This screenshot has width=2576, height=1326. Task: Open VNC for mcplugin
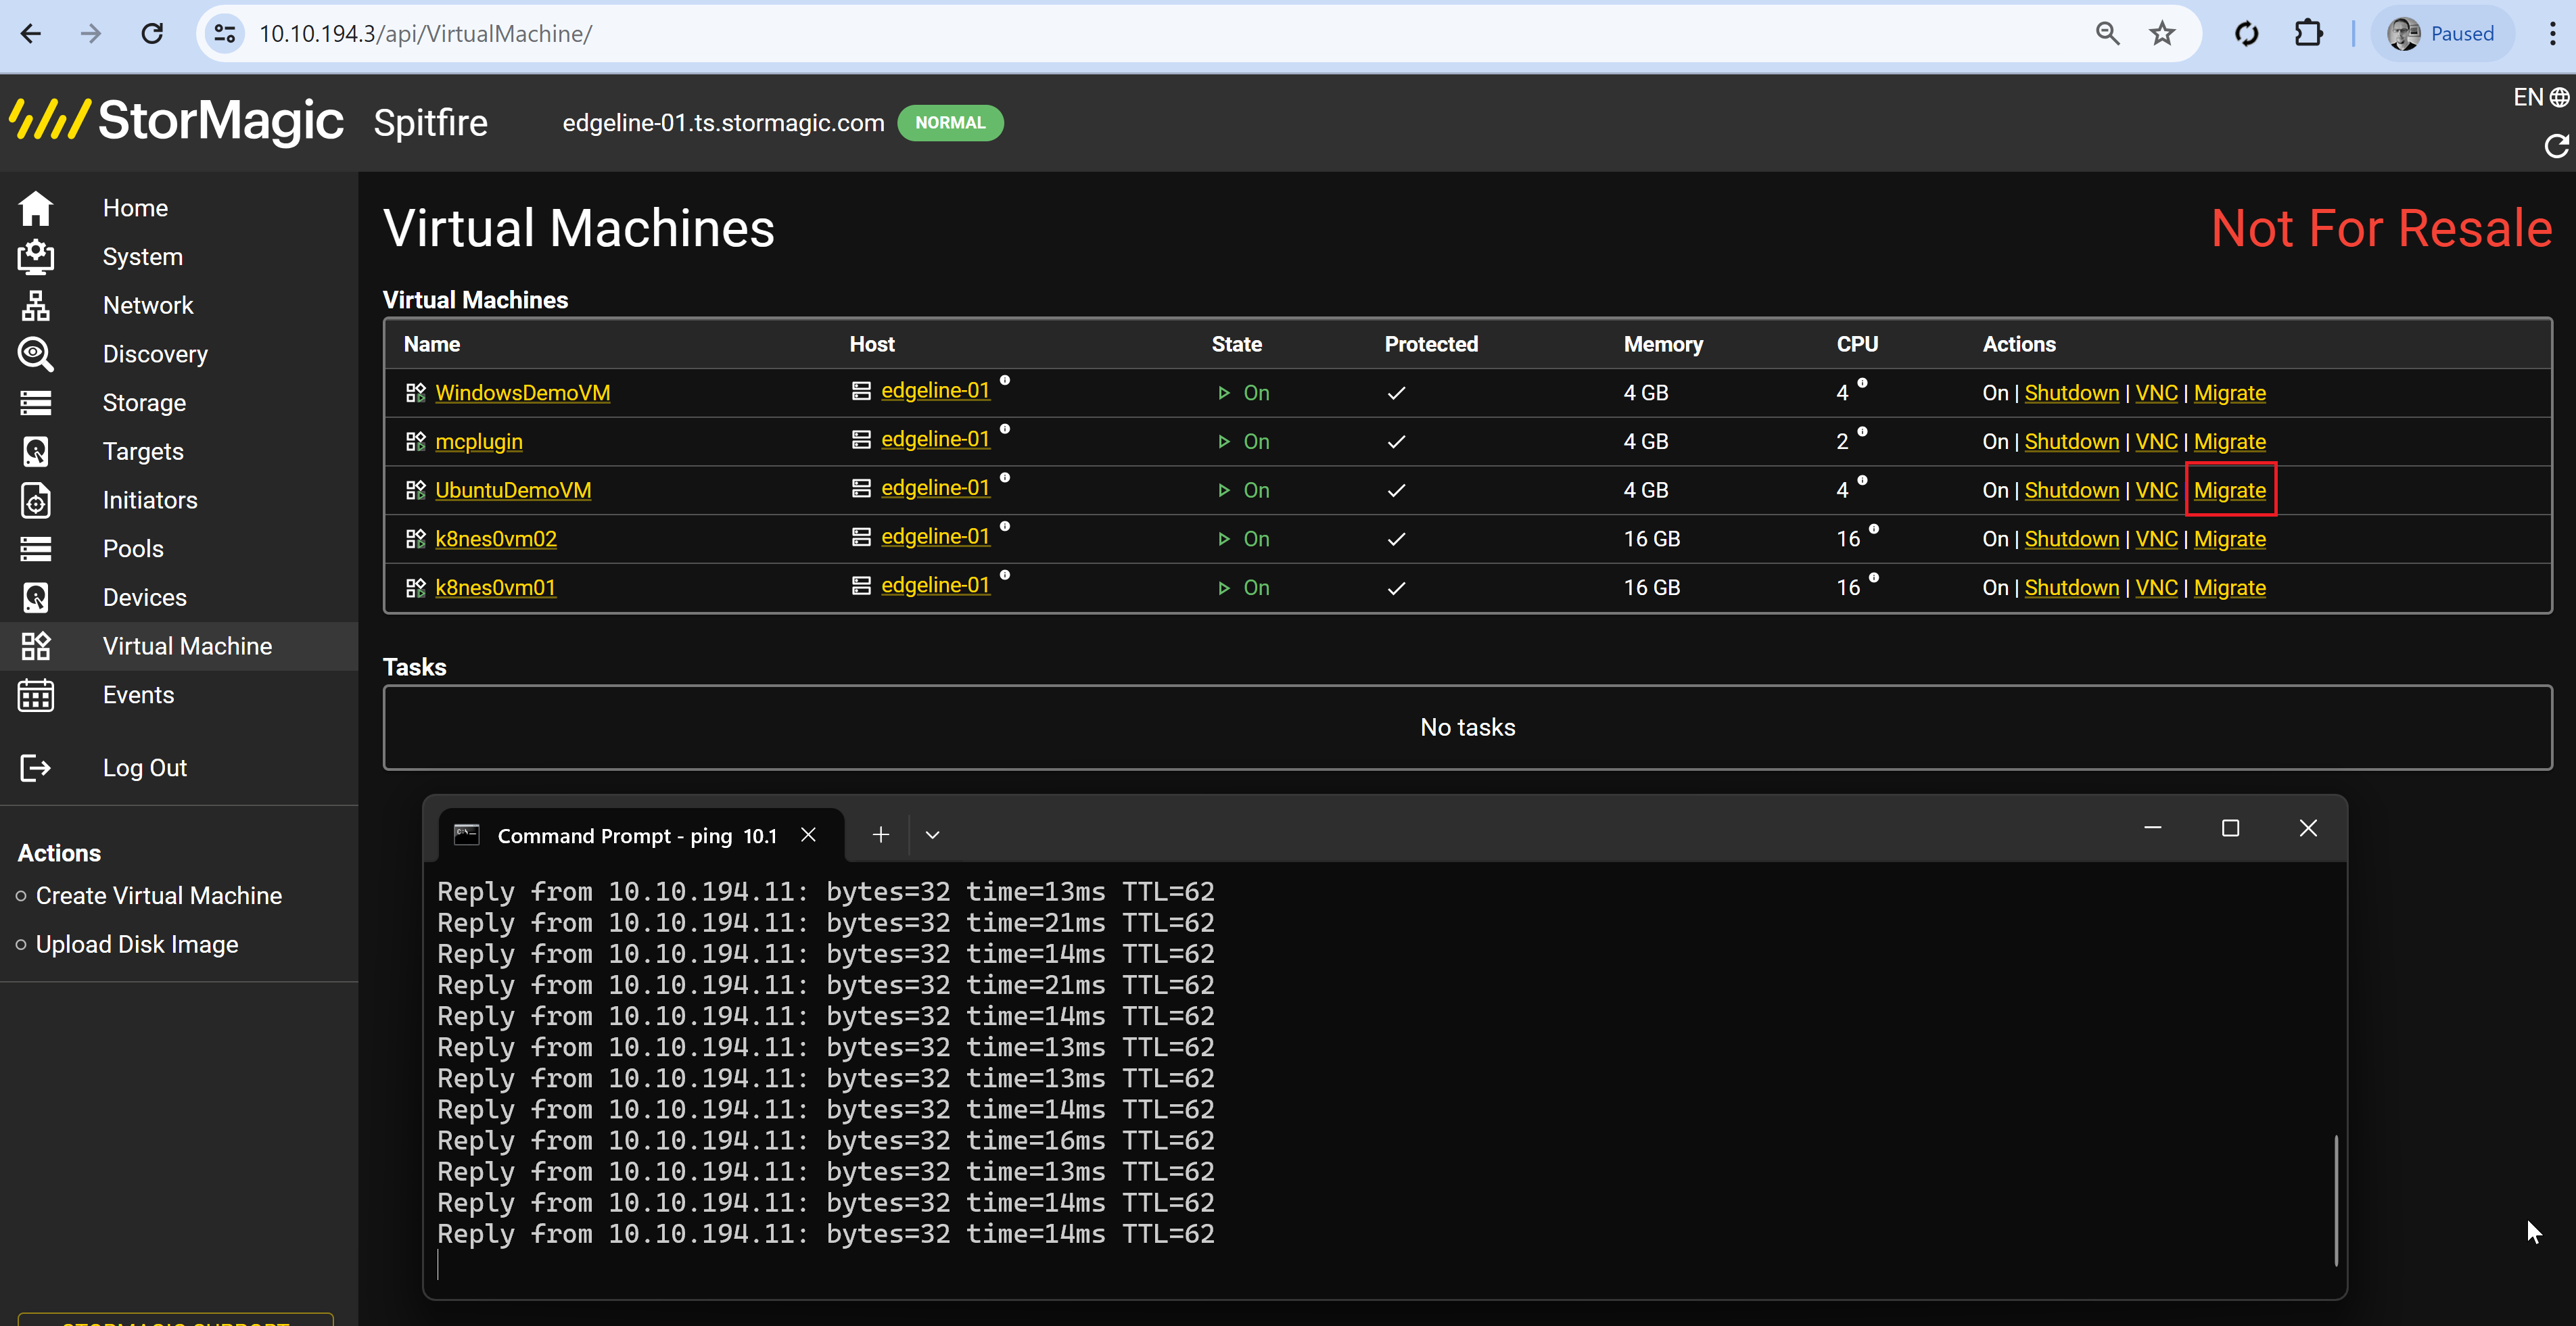2156,442
